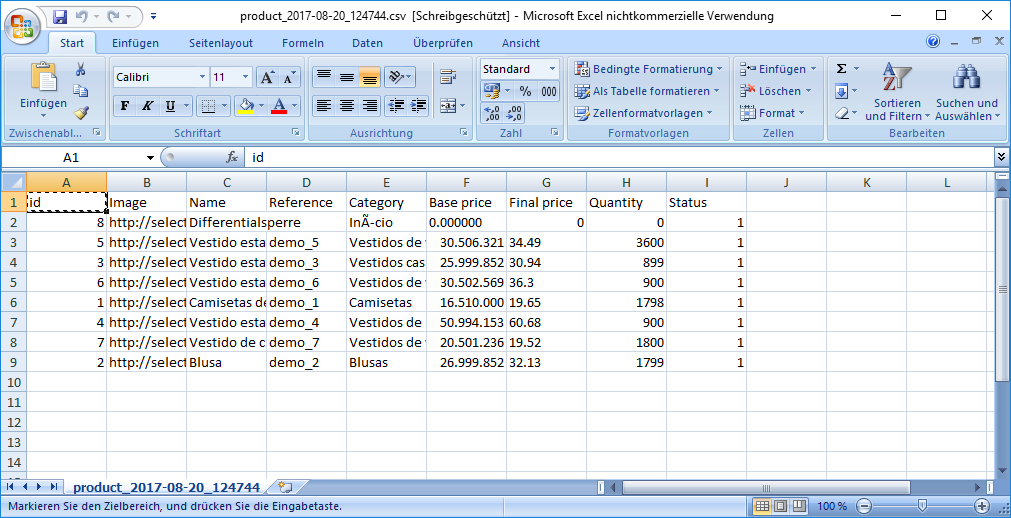The image size is (1011, 518).
Task: Click Increase Decimal icon
Action: point(492,114)
